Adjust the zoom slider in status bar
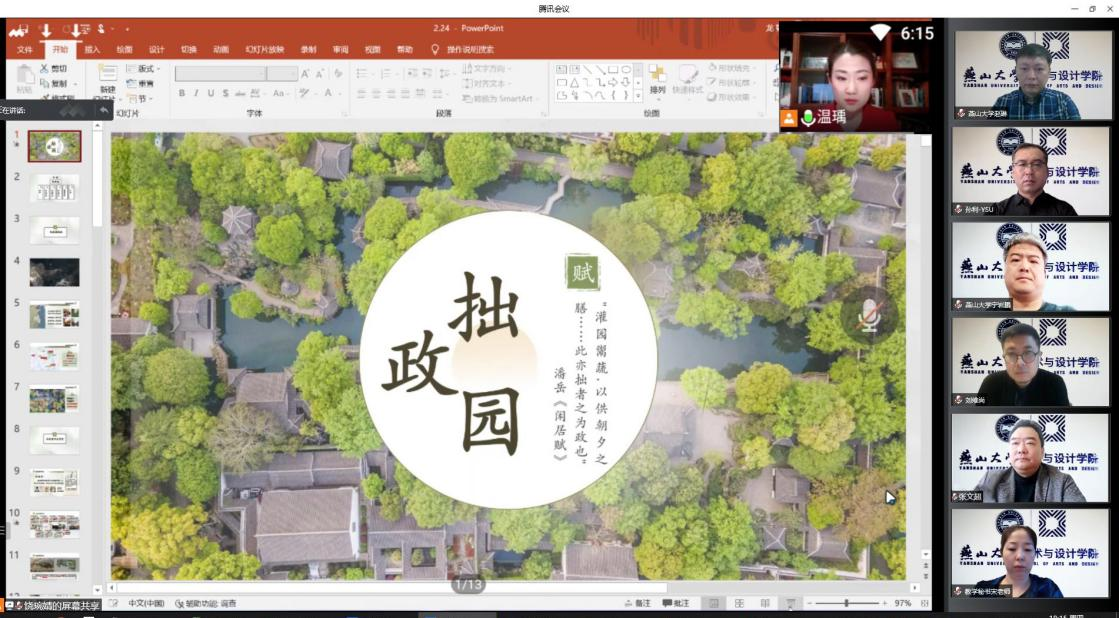 point(847,603)
